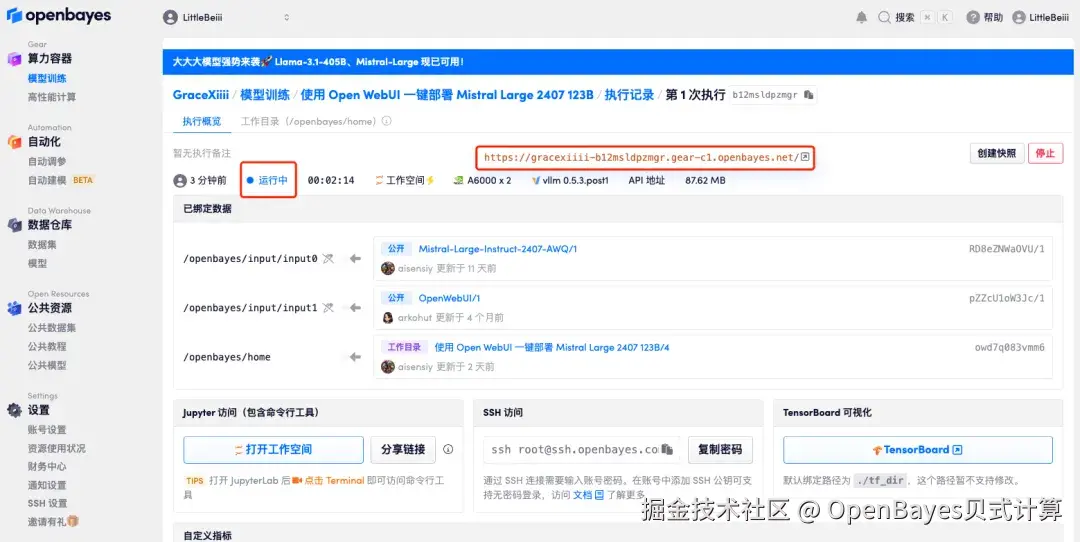Open 账号设置 in sidebar
The image size is (1080, 542).
pos(48,430)
